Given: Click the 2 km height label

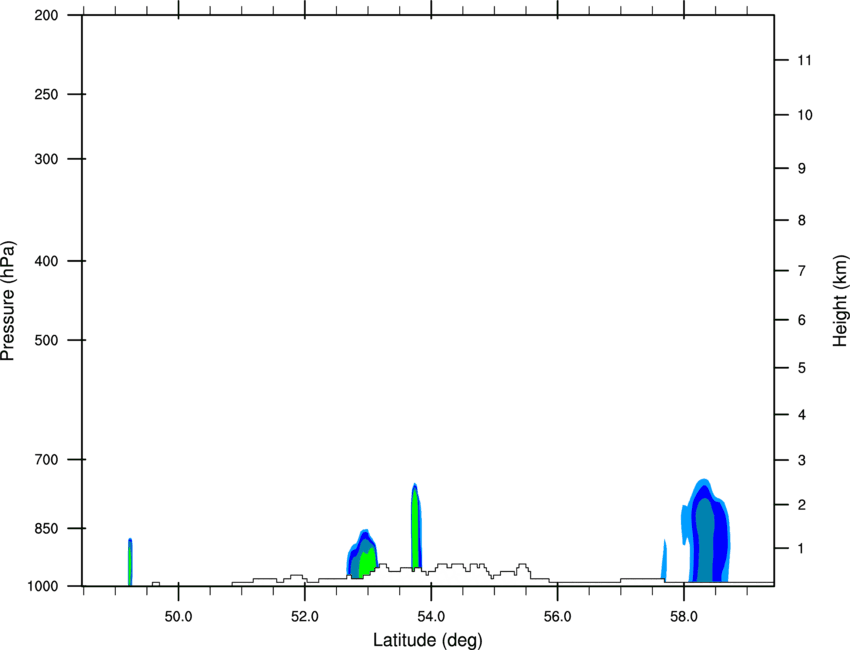Looking at the screenshot, I should click(802, 505).
